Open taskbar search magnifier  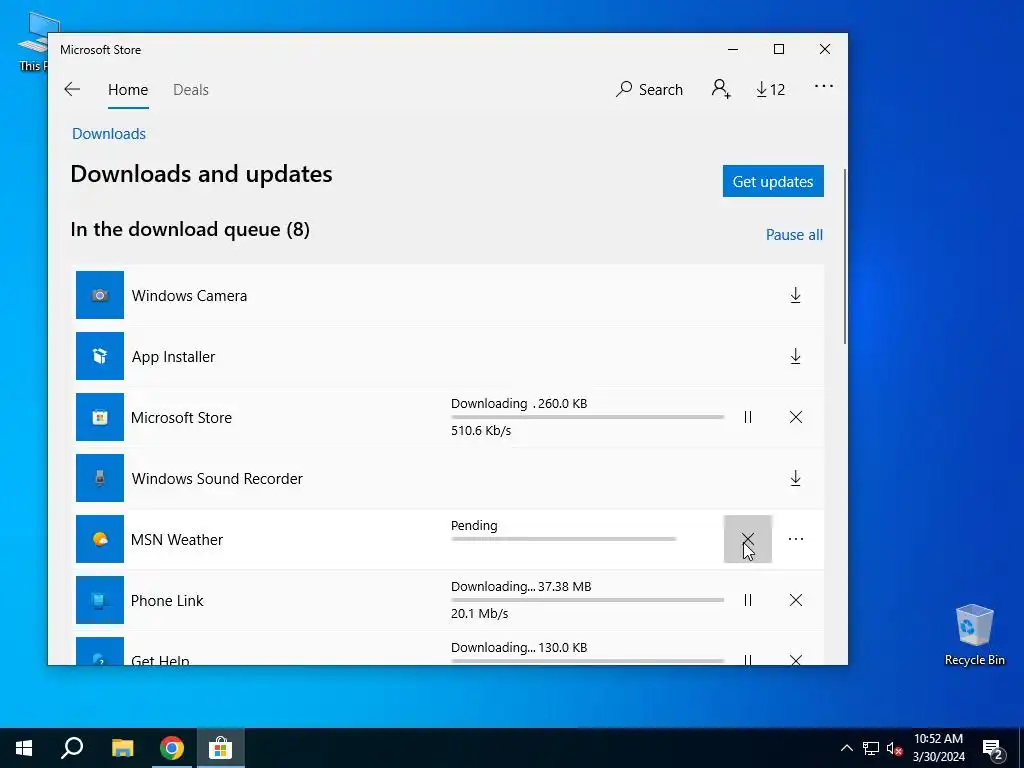72,748
